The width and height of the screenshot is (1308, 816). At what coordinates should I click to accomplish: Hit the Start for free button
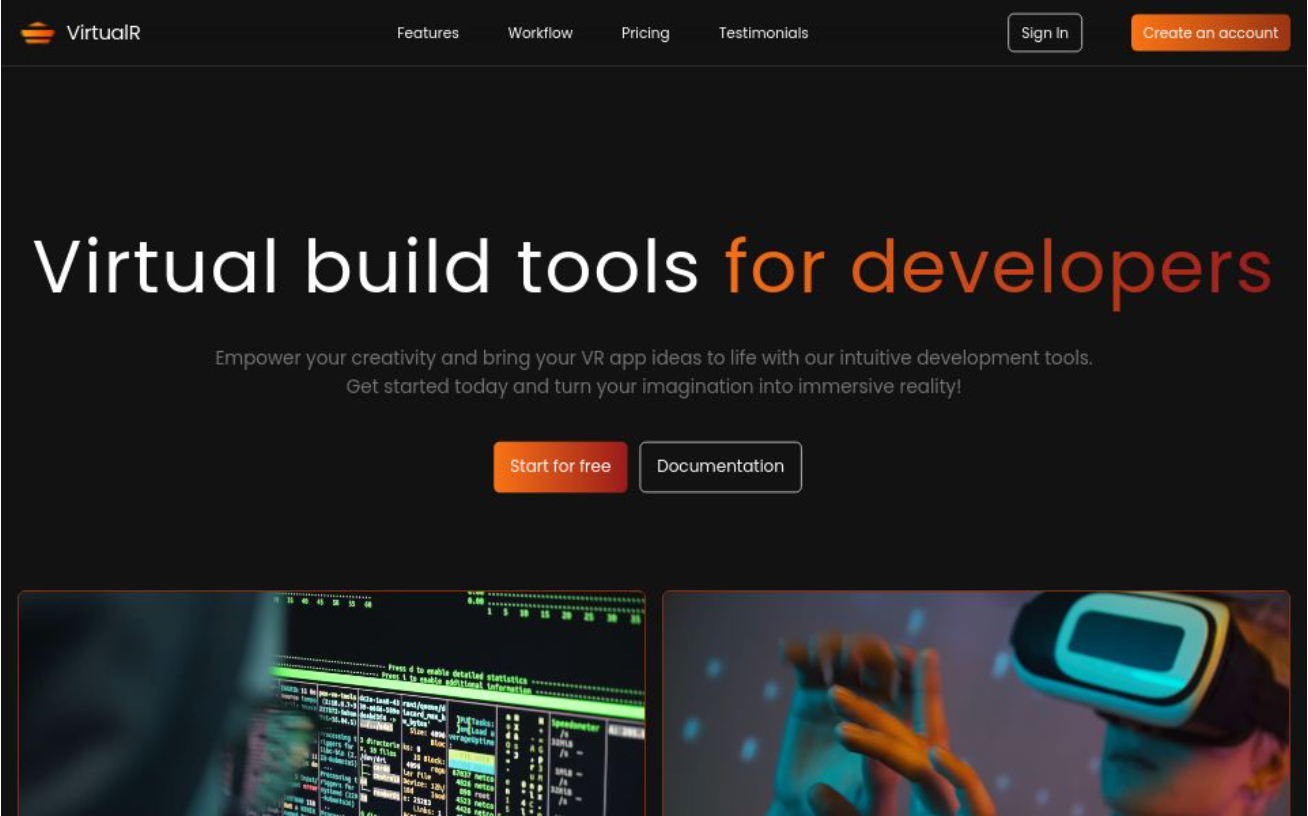coord(560,467)
